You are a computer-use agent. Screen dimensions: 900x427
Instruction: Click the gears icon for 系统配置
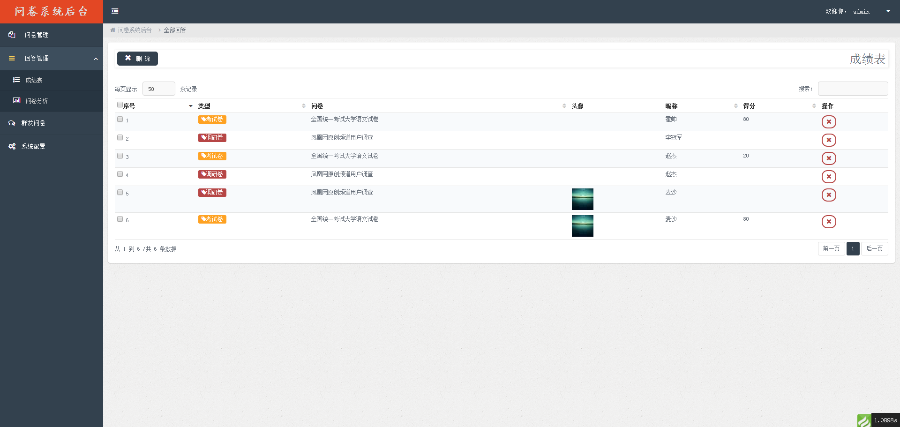[x=11, y=146]
